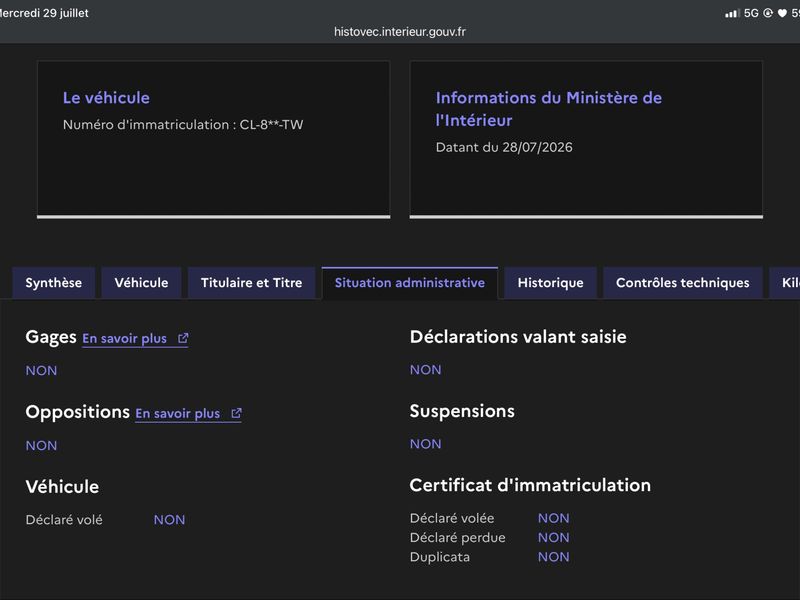The height and width of the screenshot is (600, 800).
Task: Click the Déclaré volé label
Action: pyautogui.click(x=64, y=520)
